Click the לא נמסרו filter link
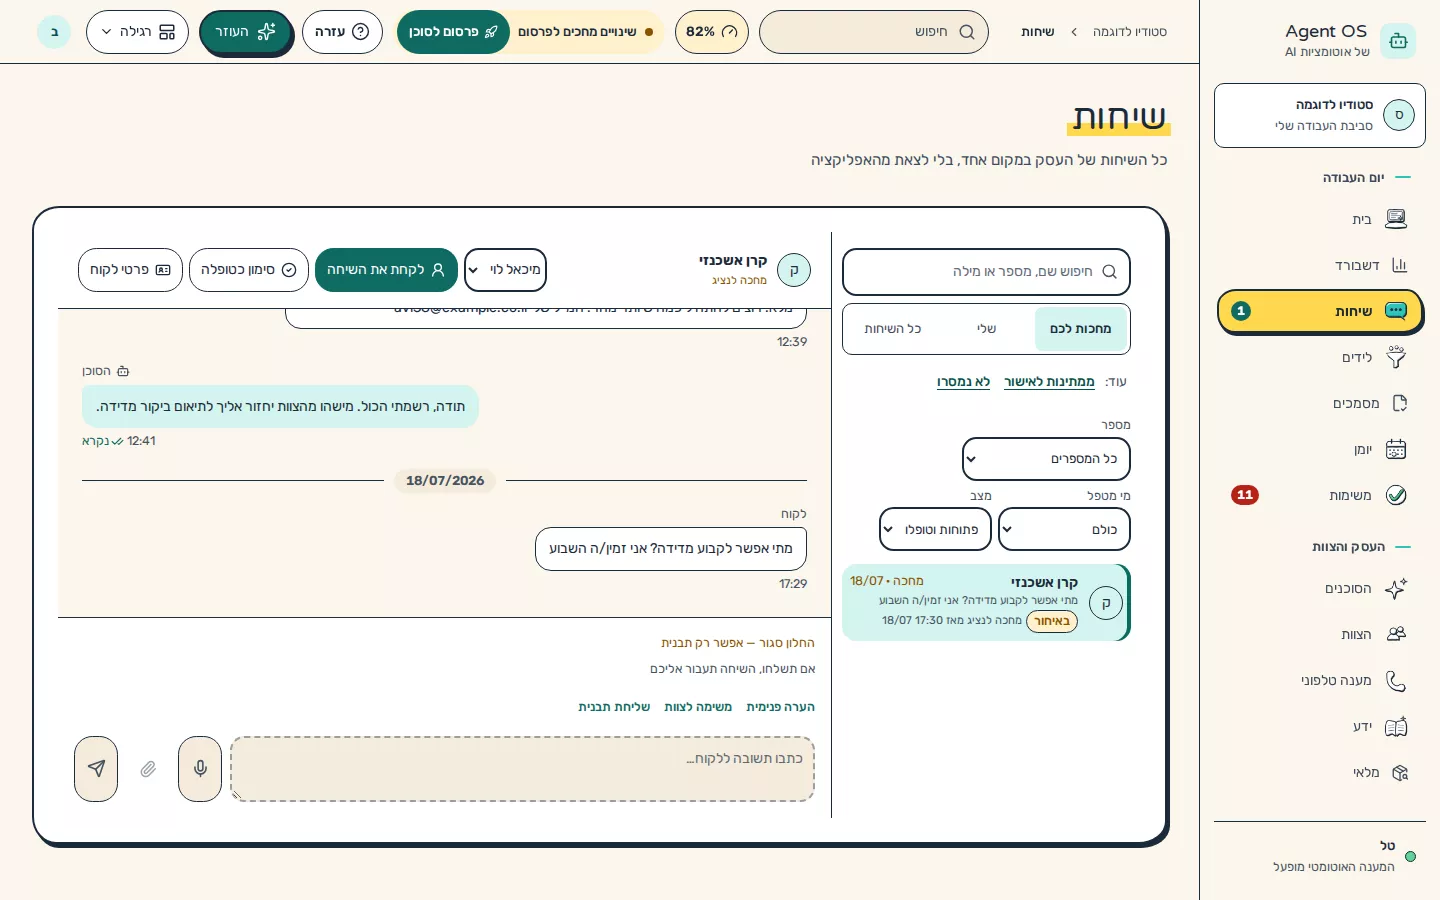This screenshot has width=1440, height=900. (963, 382)
